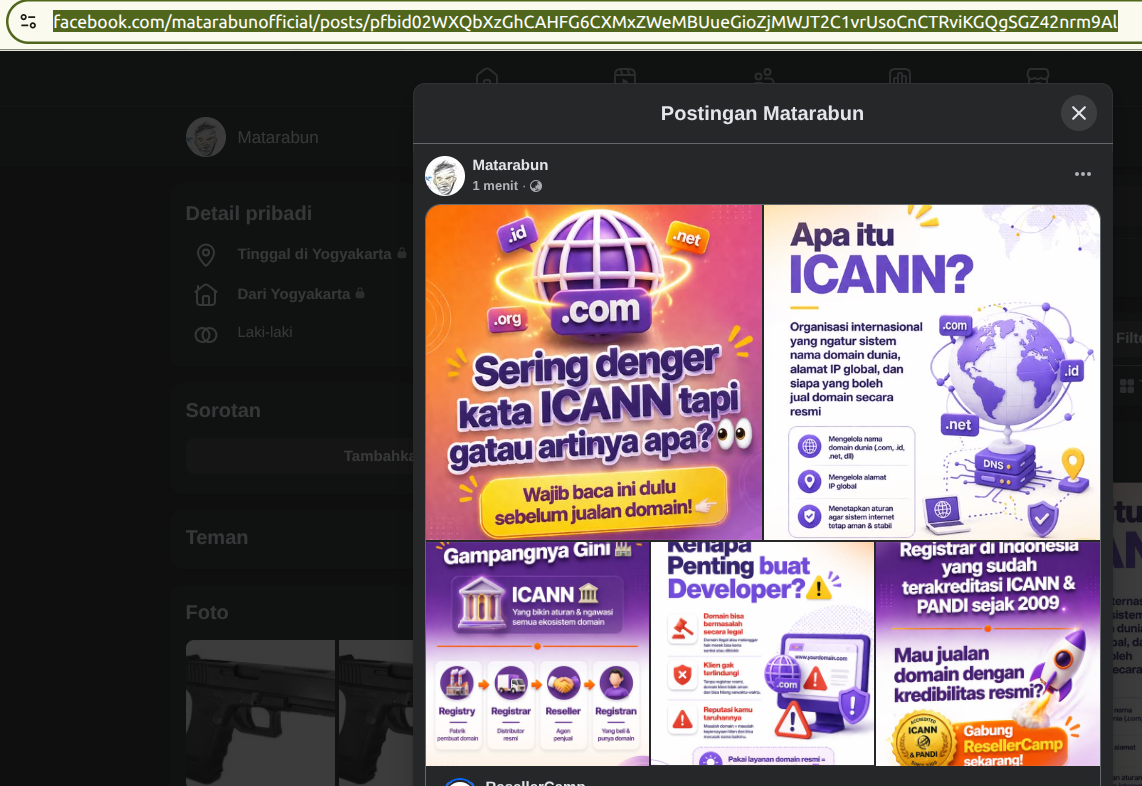Close the Postingan Matarabun dialog
1142x786 pixels.
[1078, 113]
